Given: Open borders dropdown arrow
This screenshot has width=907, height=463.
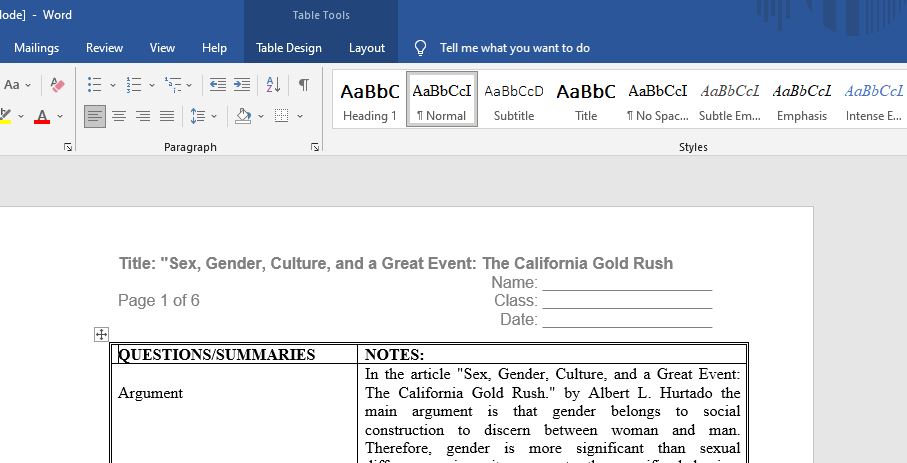Looking at the screenshot, I should (x=300, y=116).
